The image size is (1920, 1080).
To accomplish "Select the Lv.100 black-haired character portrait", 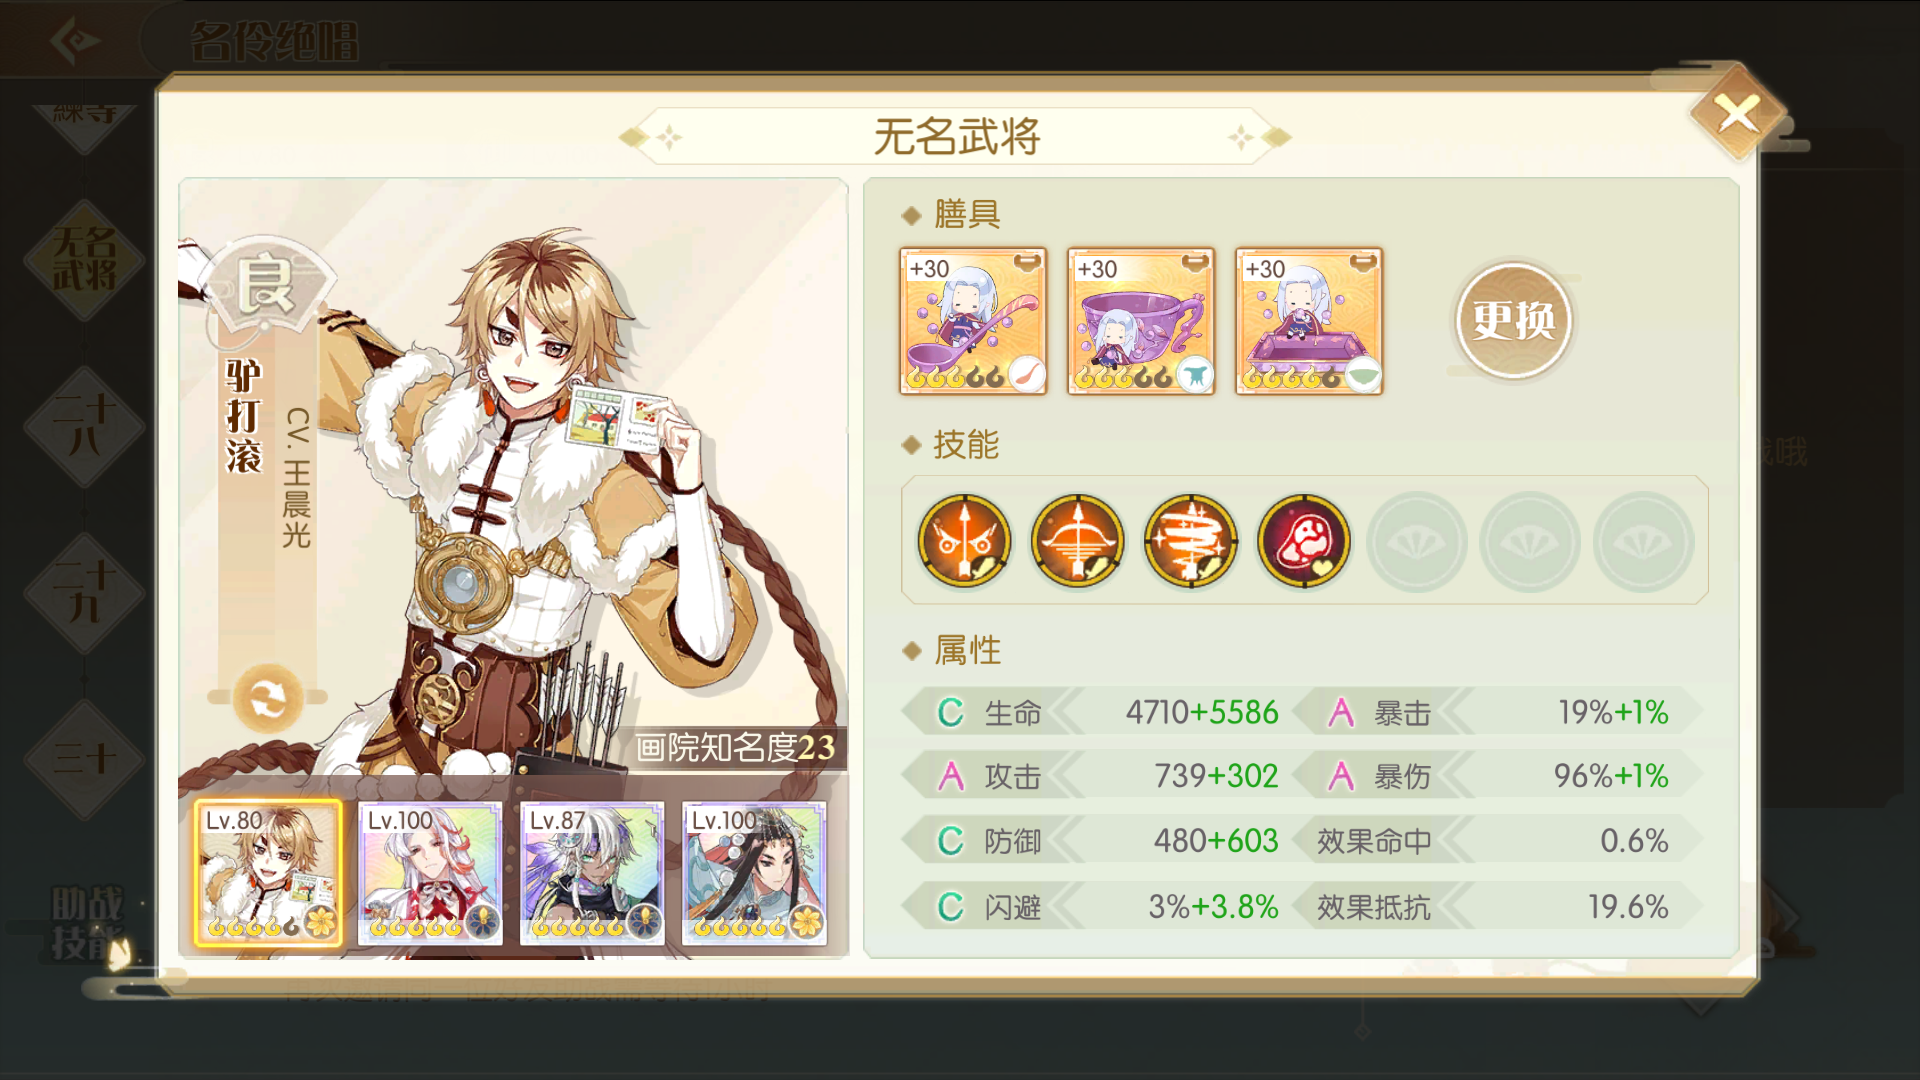I will pyautogui.click(x=754, y=873).
